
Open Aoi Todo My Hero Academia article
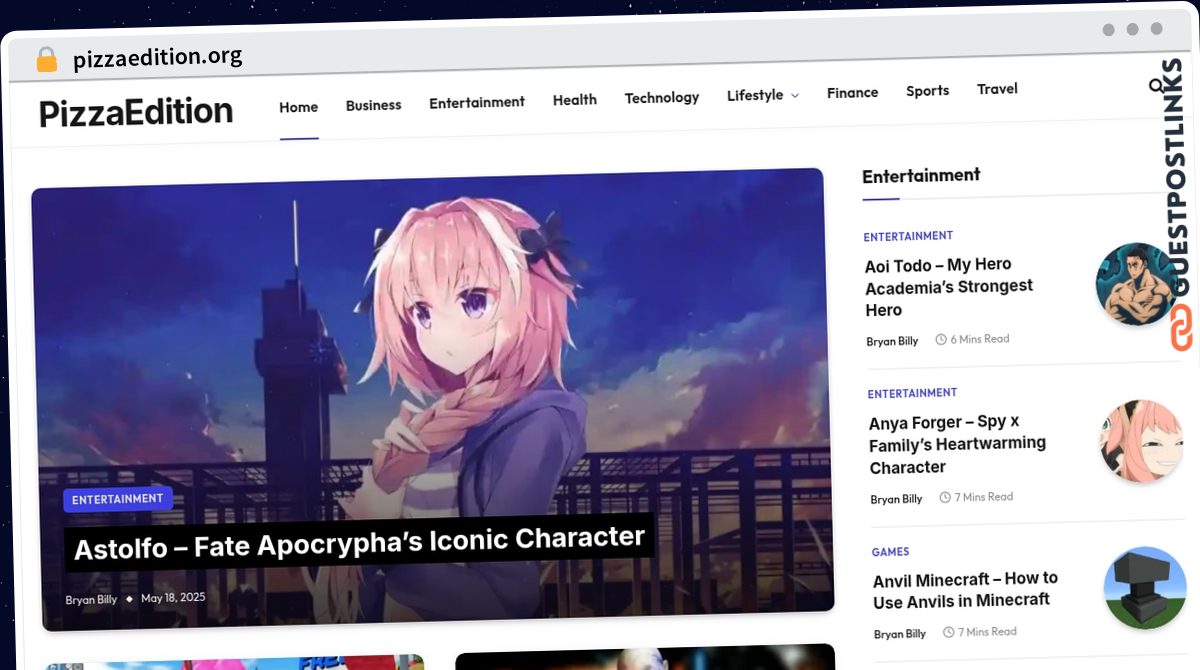[x=949, y=287]
